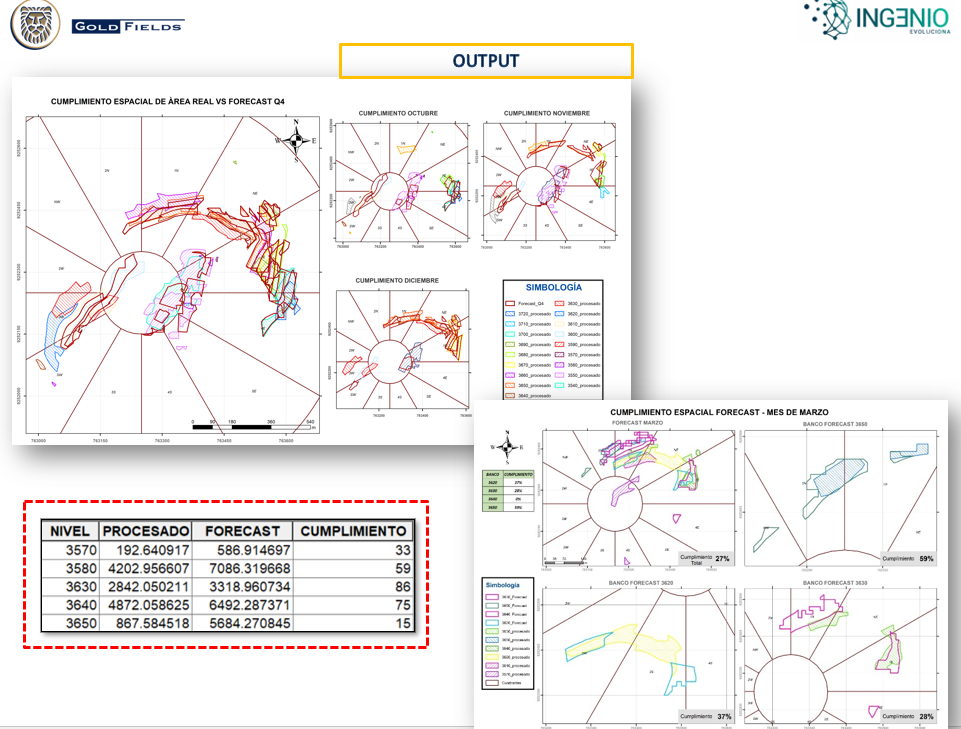Viewport: 961px width, 729px height.
Task: Click the 'CUMPLIMIENTO ESPACIAL DE ÁREA REAL VS FORECAST Q4' title
Action: click(167, 101)
